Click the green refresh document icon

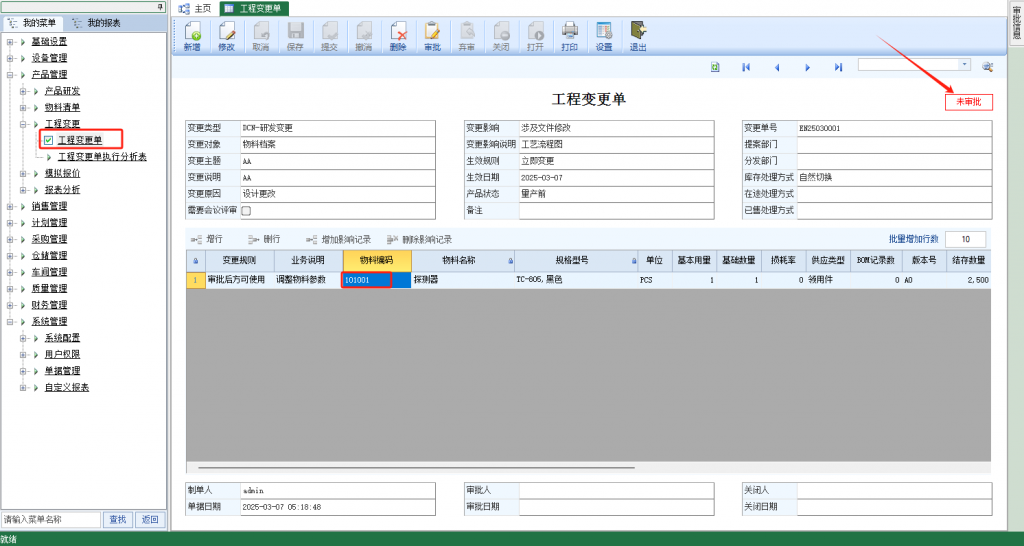tap(715, 67)
